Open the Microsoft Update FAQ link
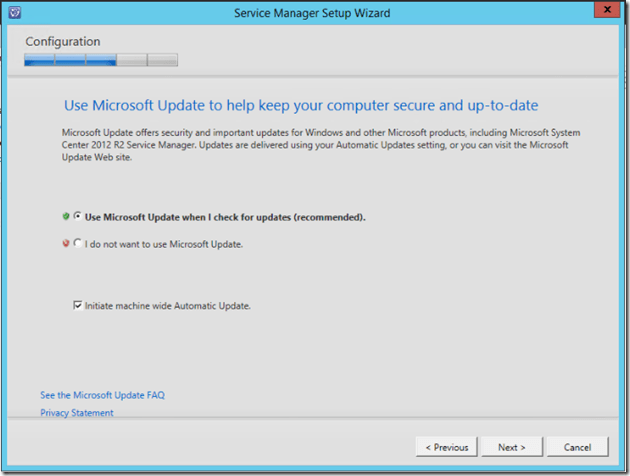The image size is (630, 476). (102, 395)
